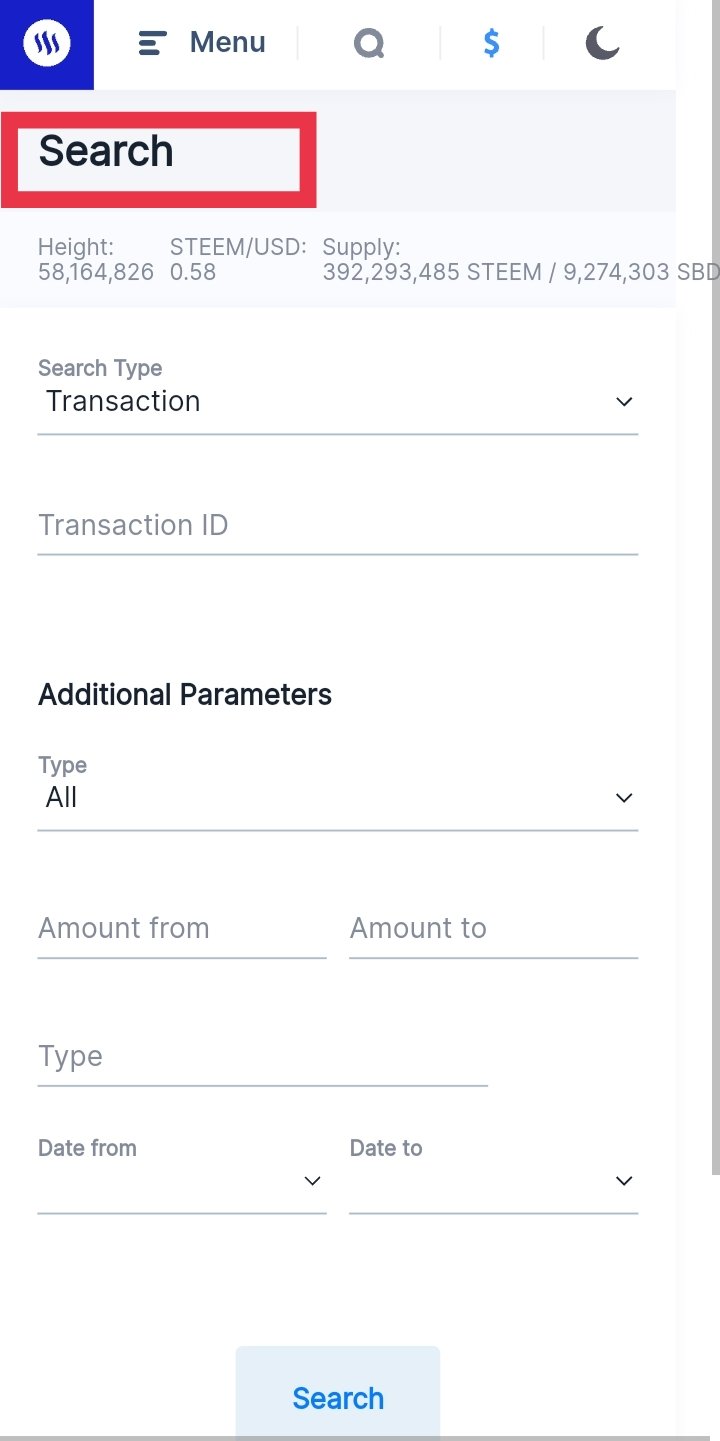Open the hamburger Menu icon
Screen dimensions: 720x1441
(152, 43)
